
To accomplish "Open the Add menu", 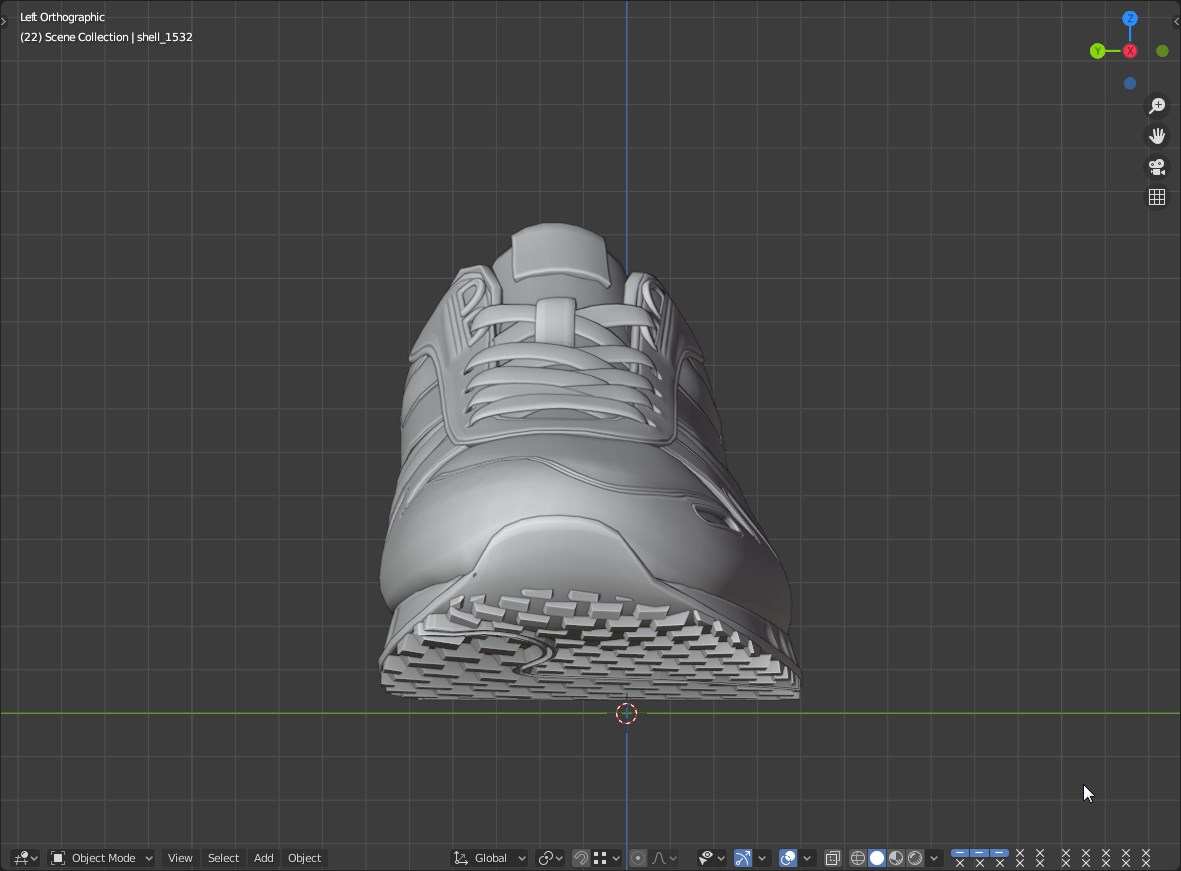I will click(x=263, y=858).
